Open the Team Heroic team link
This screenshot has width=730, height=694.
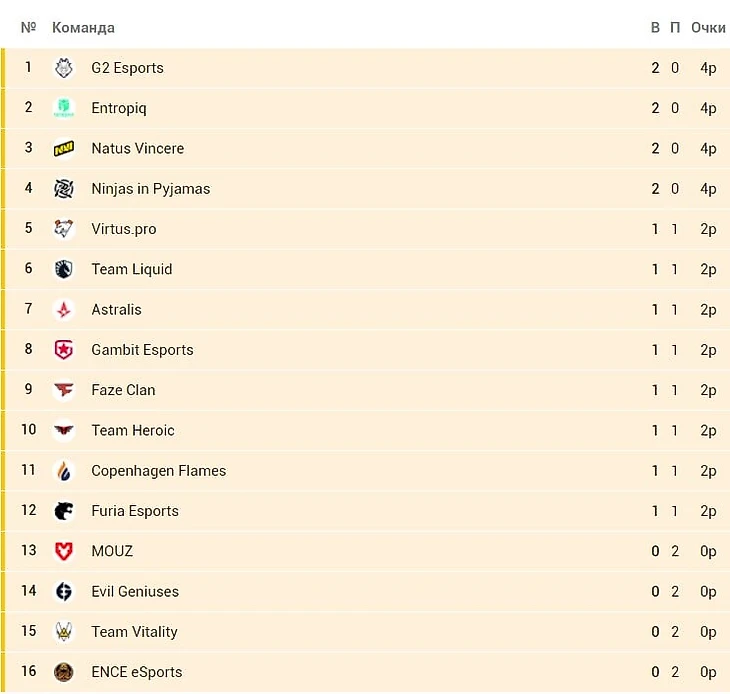[x=132, y=430]
